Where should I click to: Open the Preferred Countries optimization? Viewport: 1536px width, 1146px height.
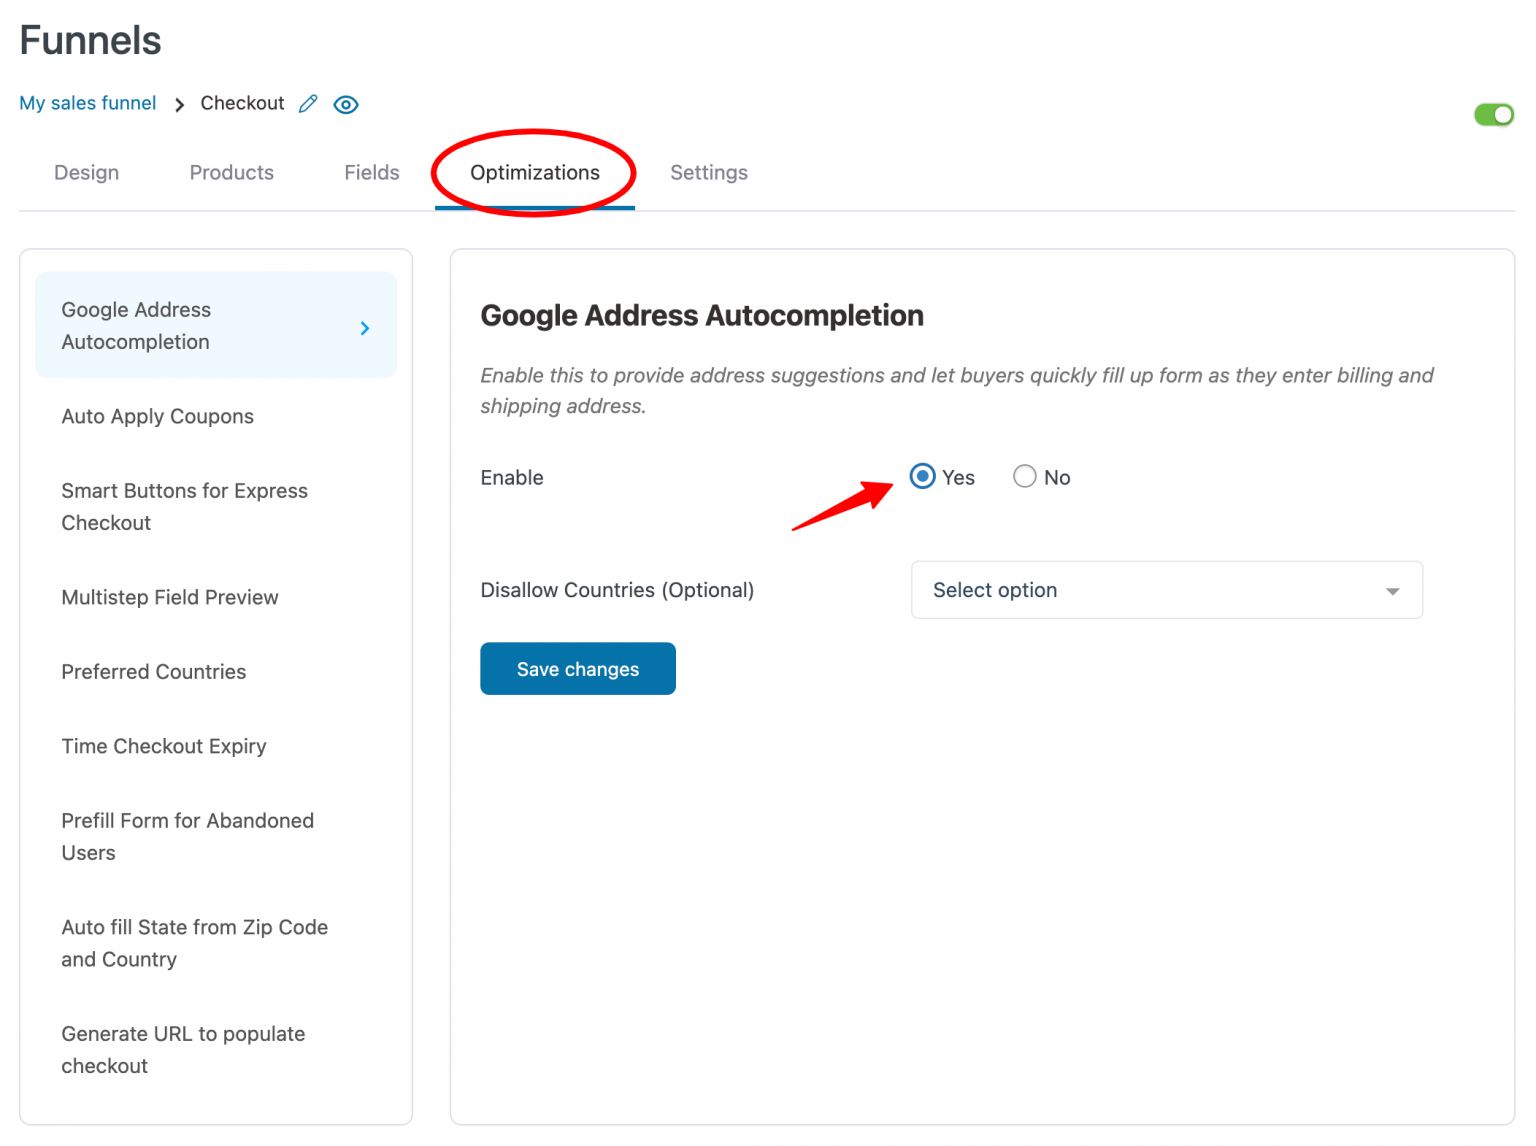pyautogui.click(x=153, y=671)
